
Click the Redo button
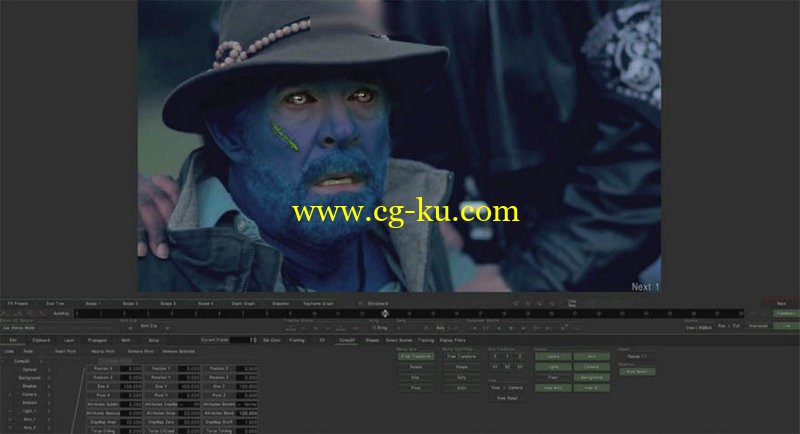coord(28,351)
